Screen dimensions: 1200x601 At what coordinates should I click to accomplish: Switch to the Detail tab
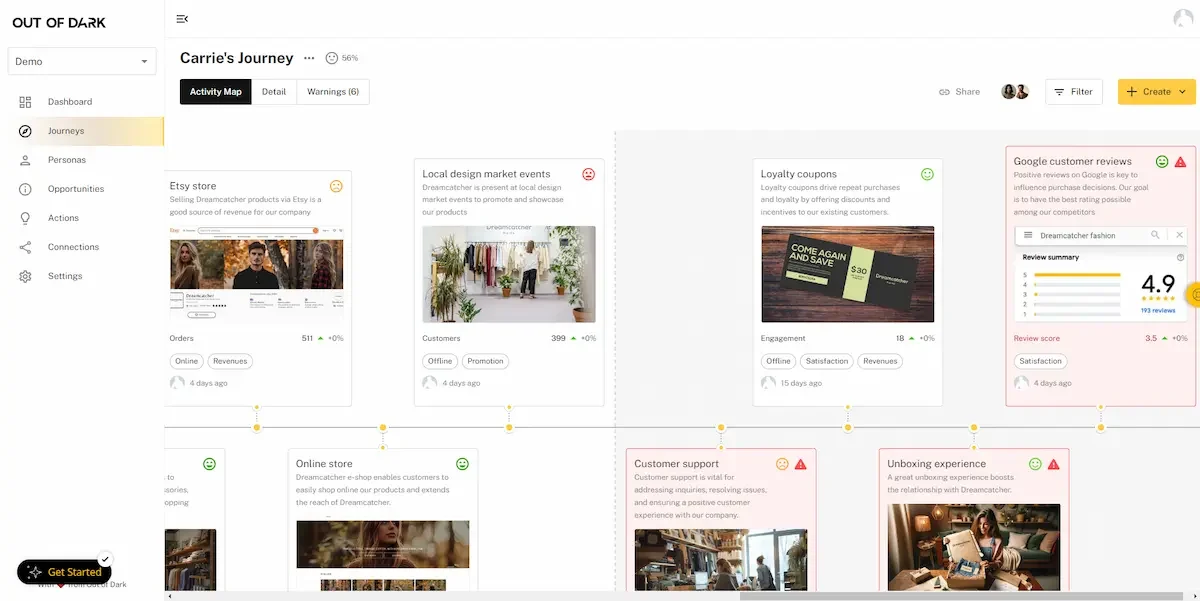pos(274,92)
